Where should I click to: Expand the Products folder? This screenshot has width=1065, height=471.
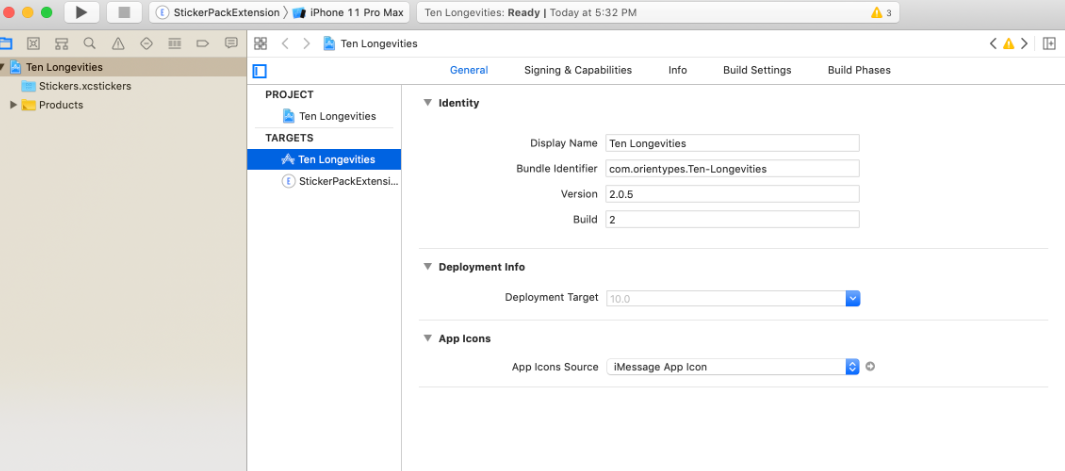coord(13,105)
